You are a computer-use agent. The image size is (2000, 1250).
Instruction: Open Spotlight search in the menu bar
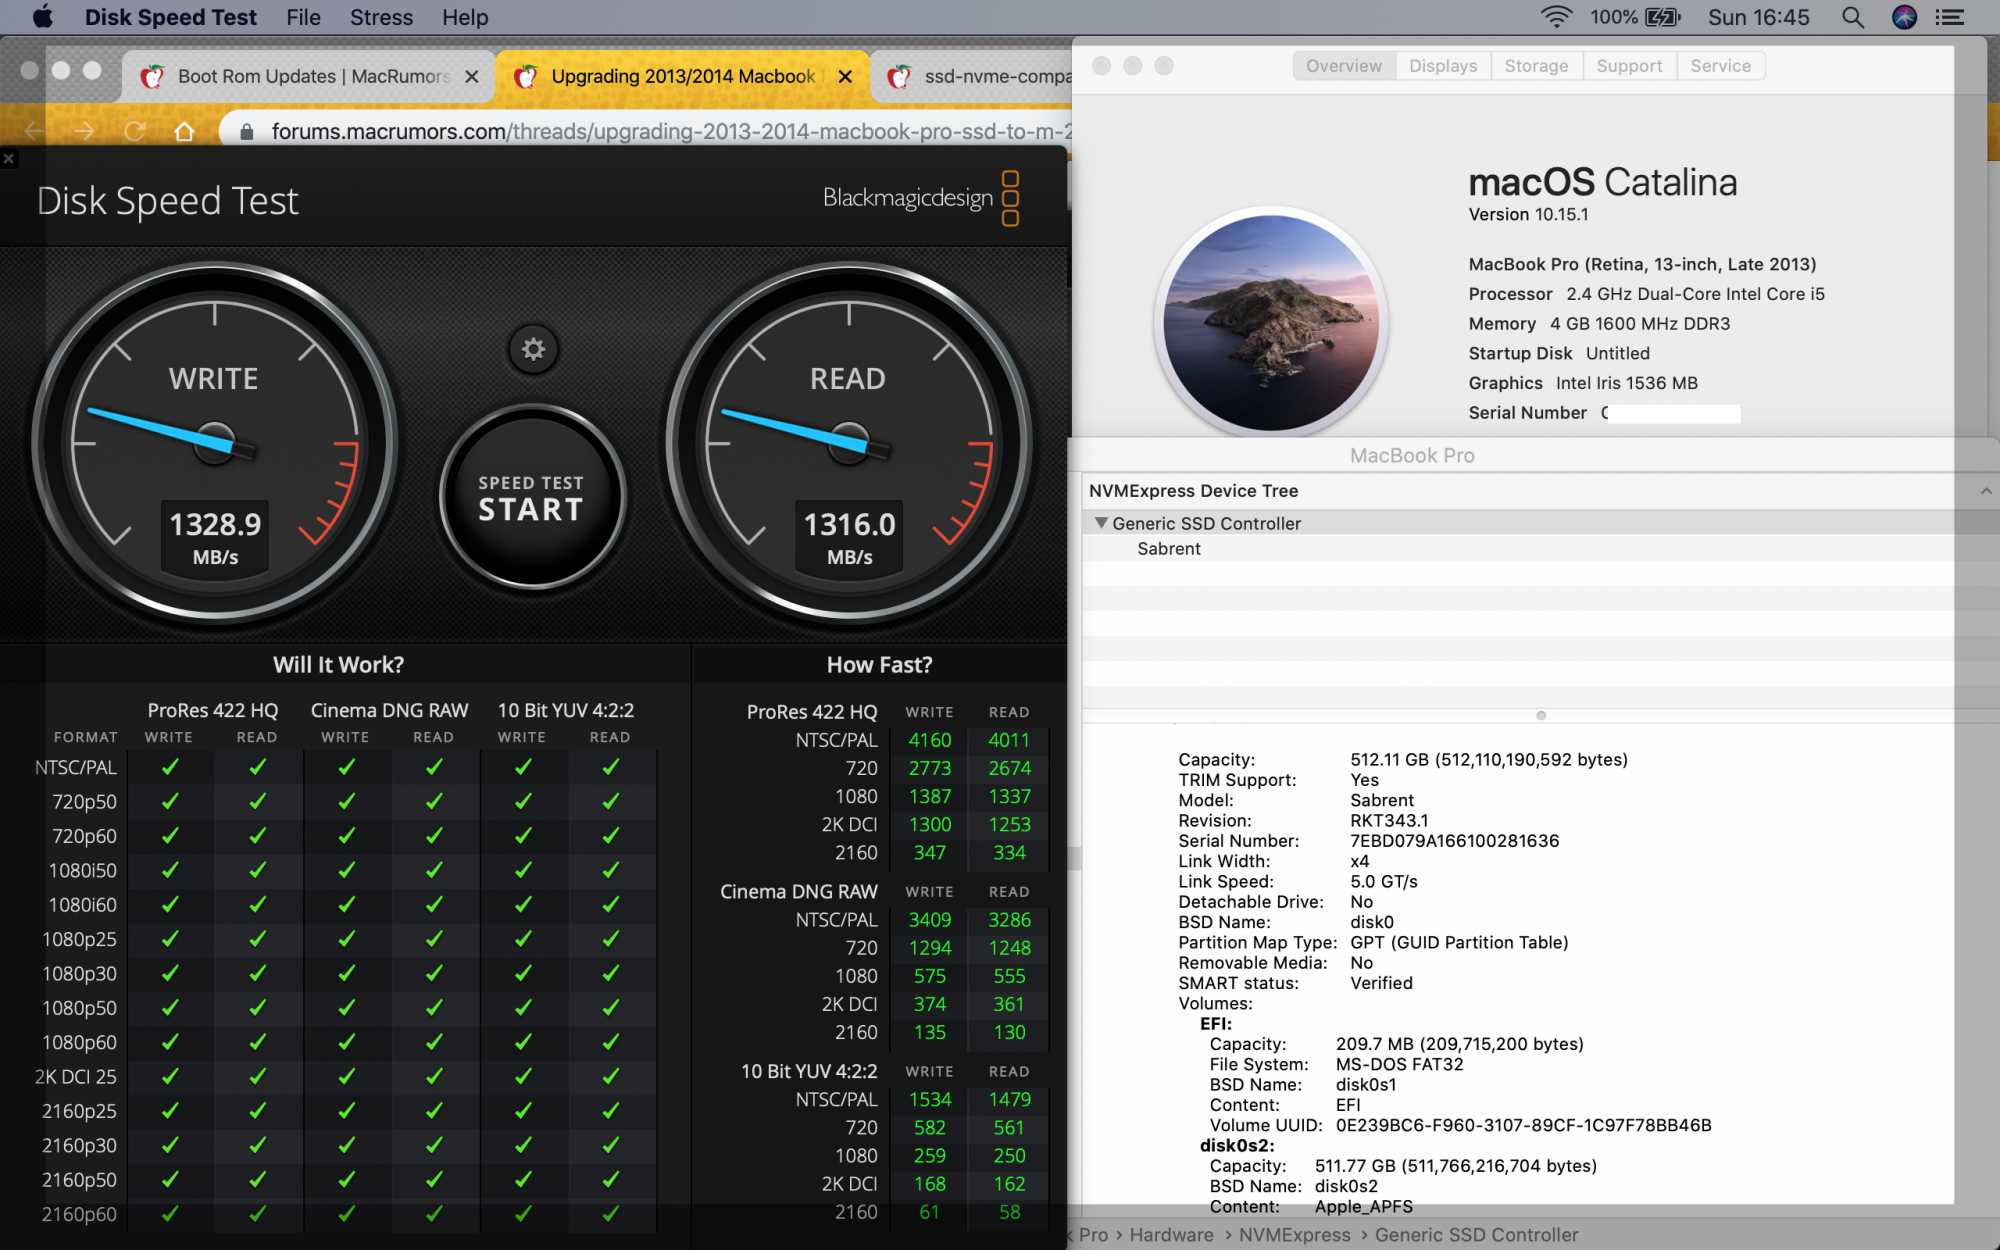pyautogui.click(x=1852, y=17)
